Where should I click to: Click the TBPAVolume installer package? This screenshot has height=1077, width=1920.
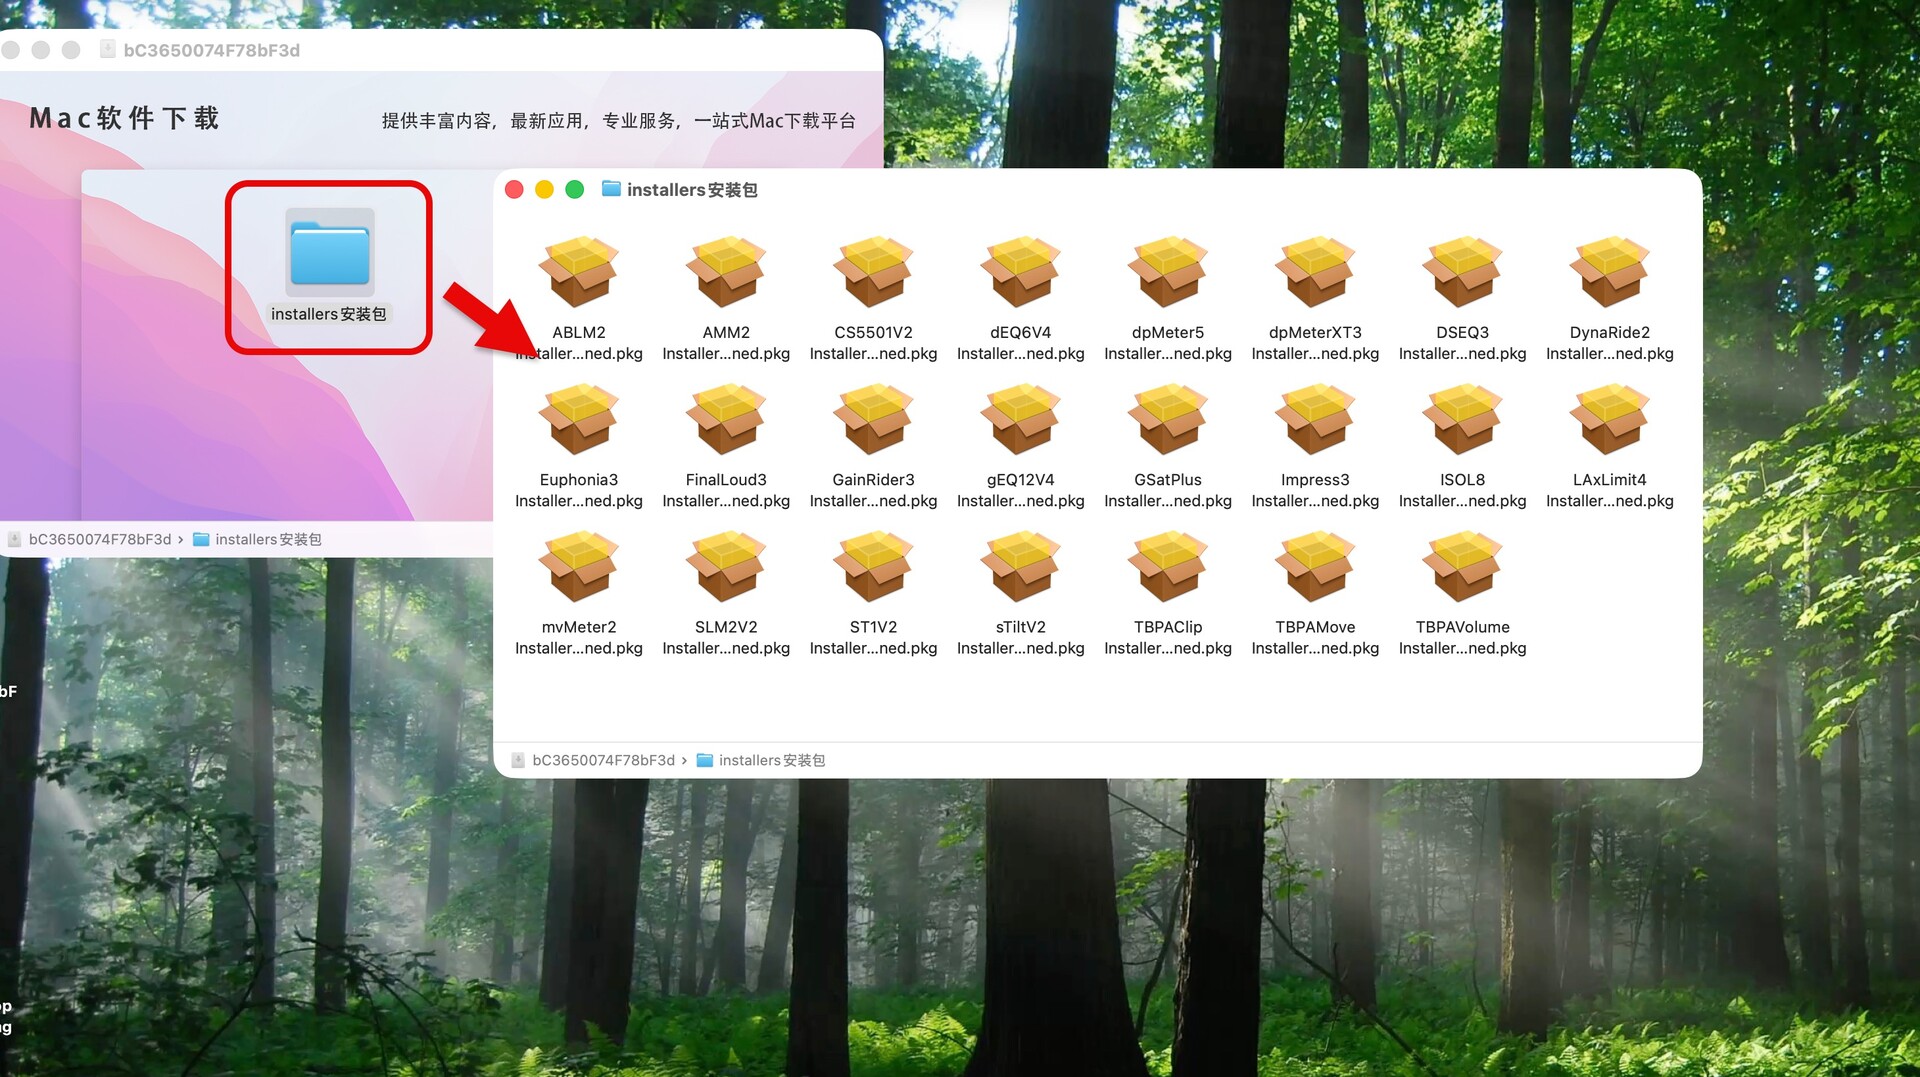[1462, 567]
